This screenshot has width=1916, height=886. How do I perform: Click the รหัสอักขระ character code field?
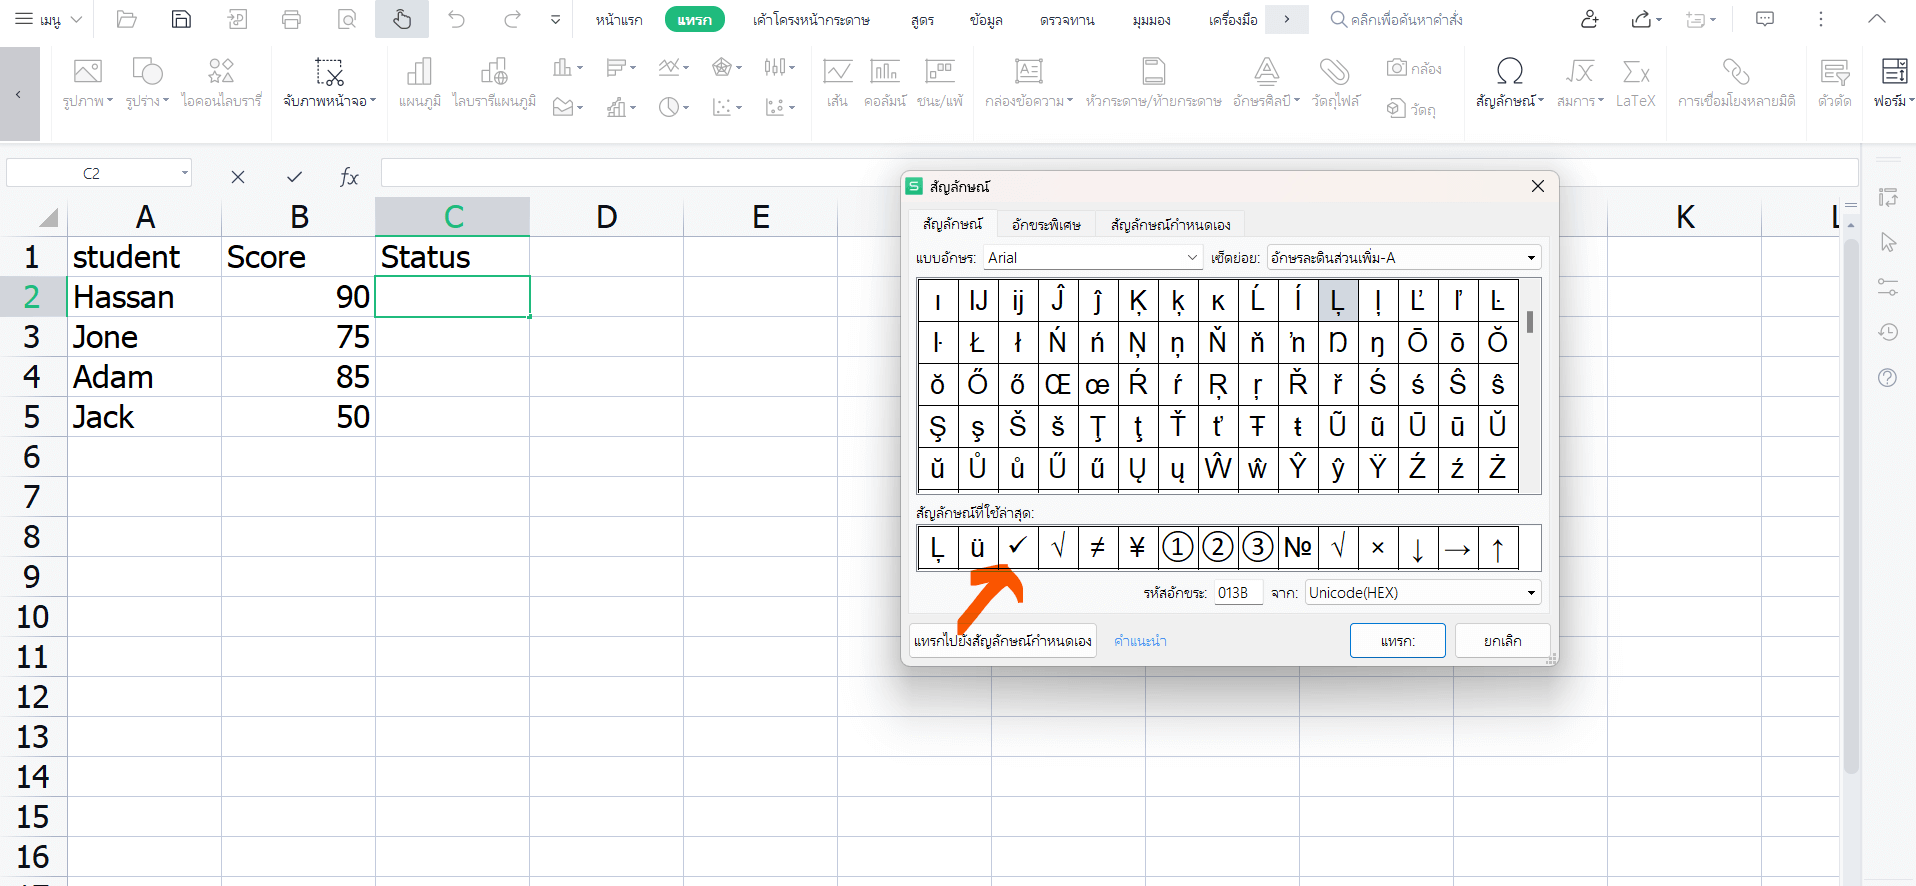pos(1238,593)
